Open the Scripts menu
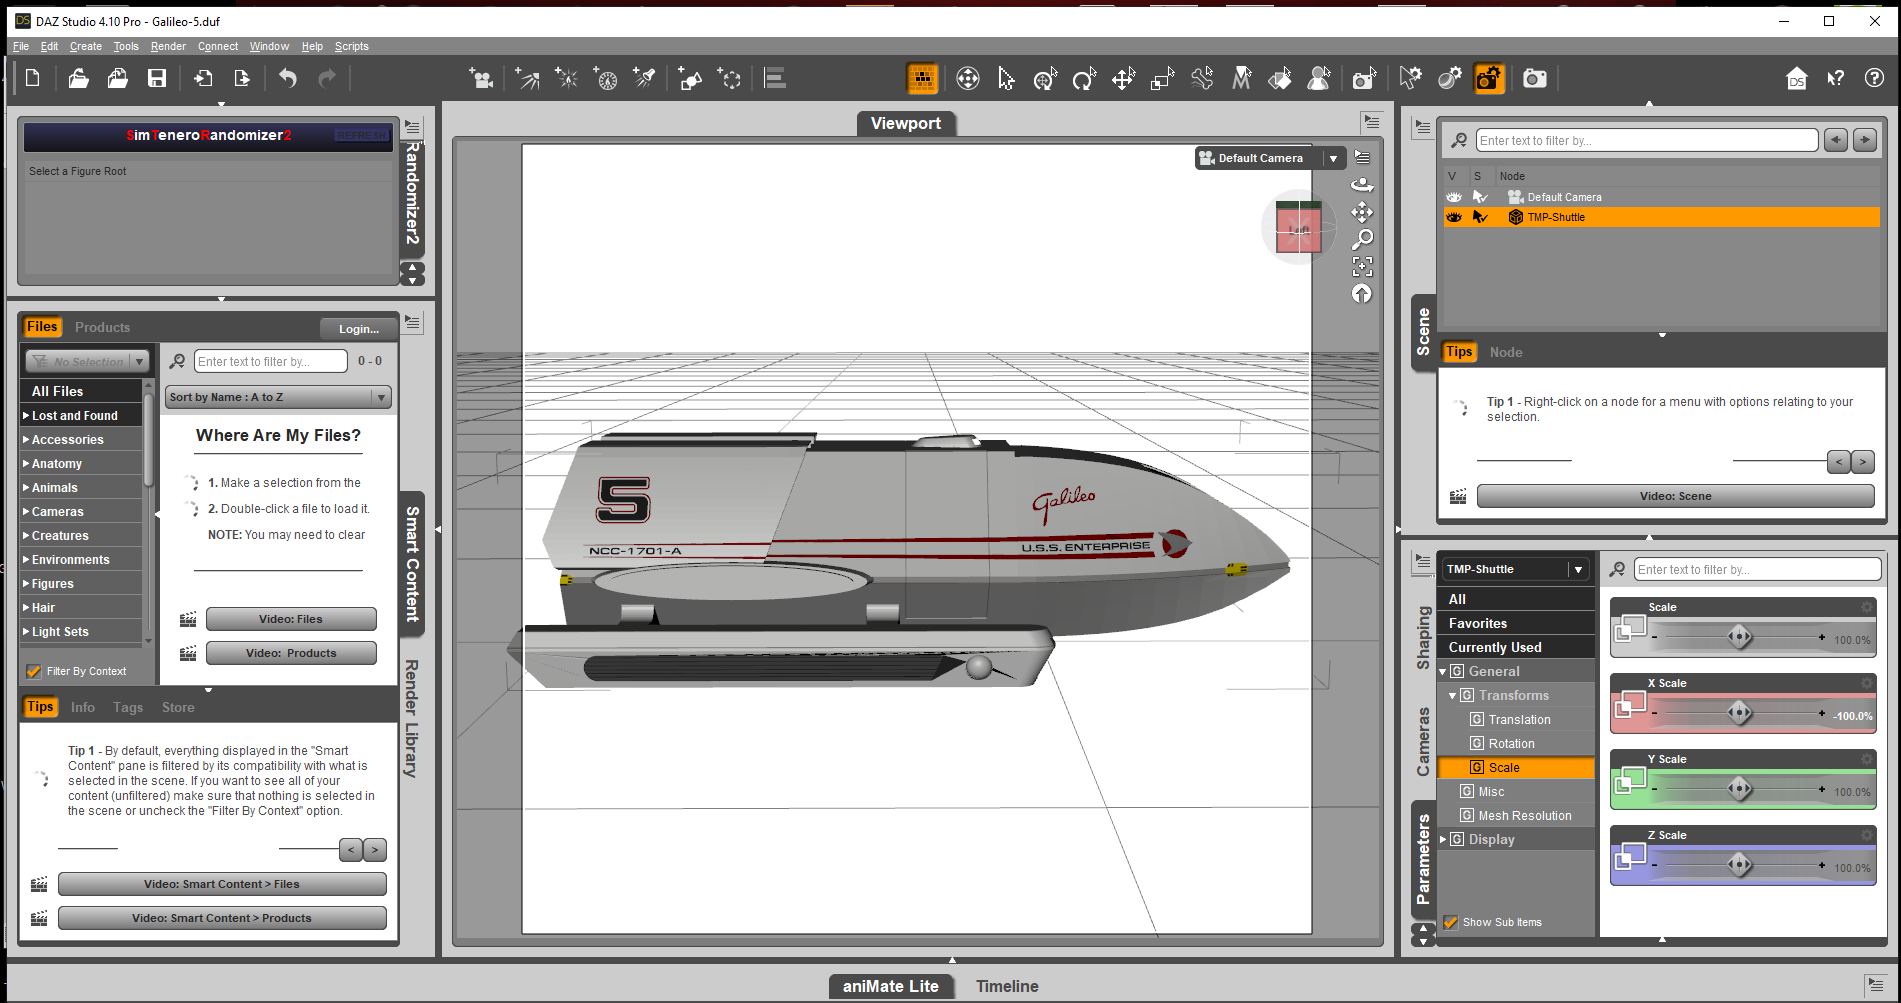Screen dimensions: 1901x1003 351,46
